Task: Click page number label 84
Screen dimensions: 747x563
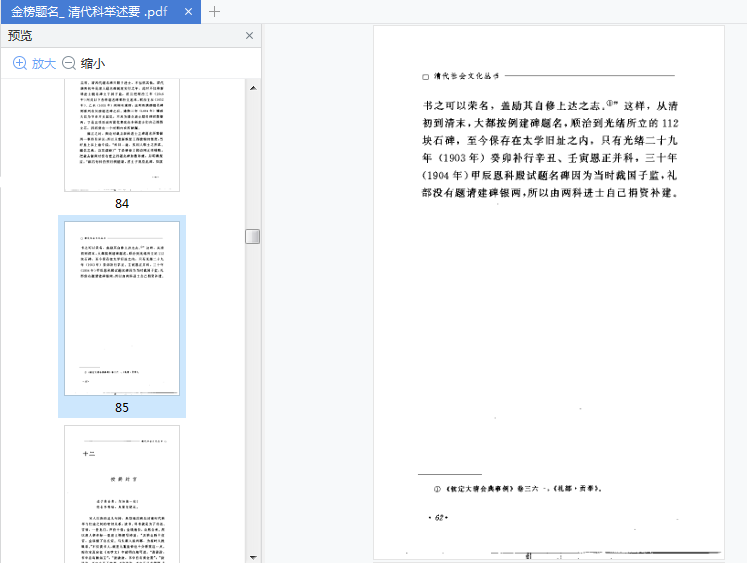Action: 122,204
